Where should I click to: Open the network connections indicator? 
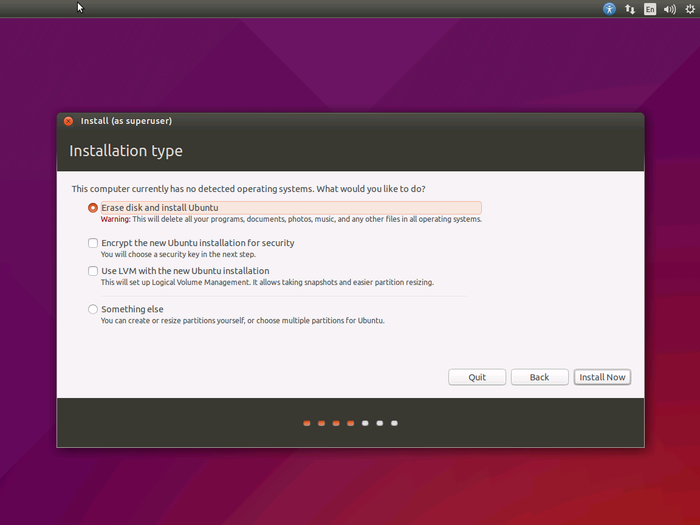[630, 9]
